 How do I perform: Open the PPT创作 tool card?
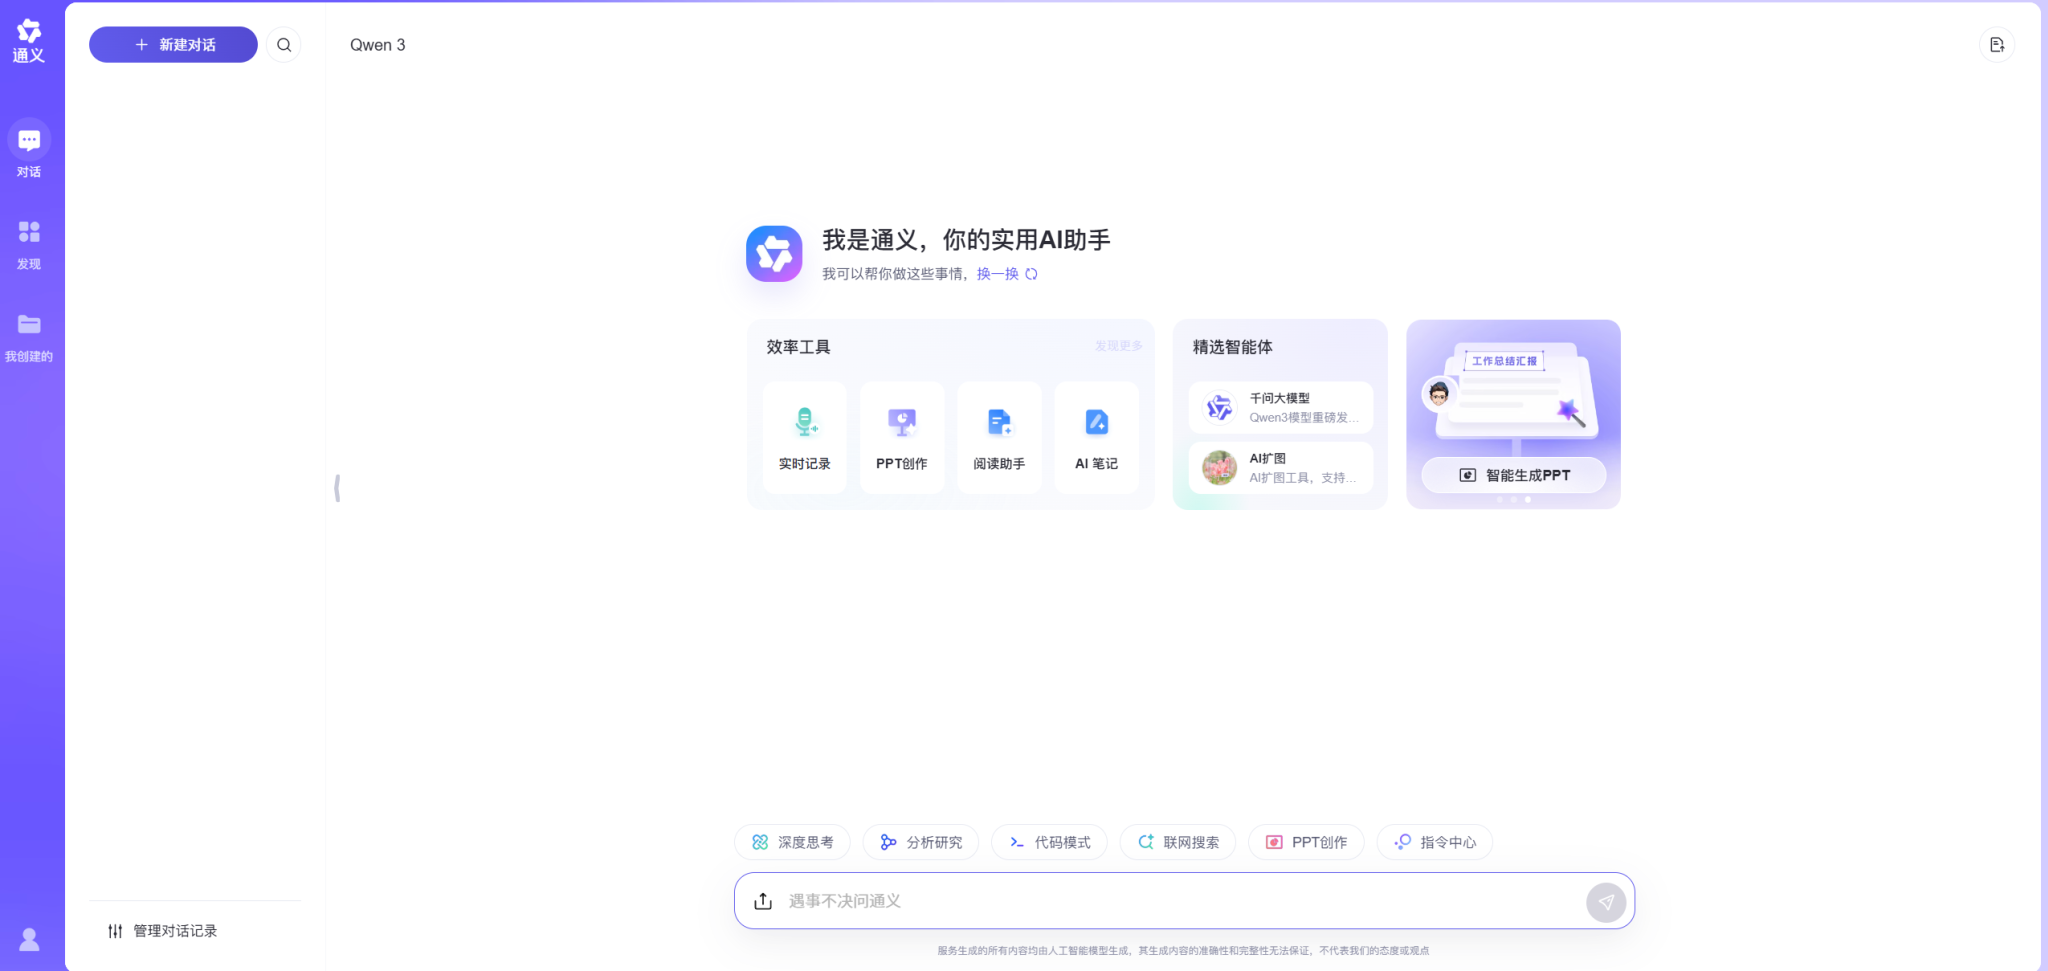pos(902,437)
